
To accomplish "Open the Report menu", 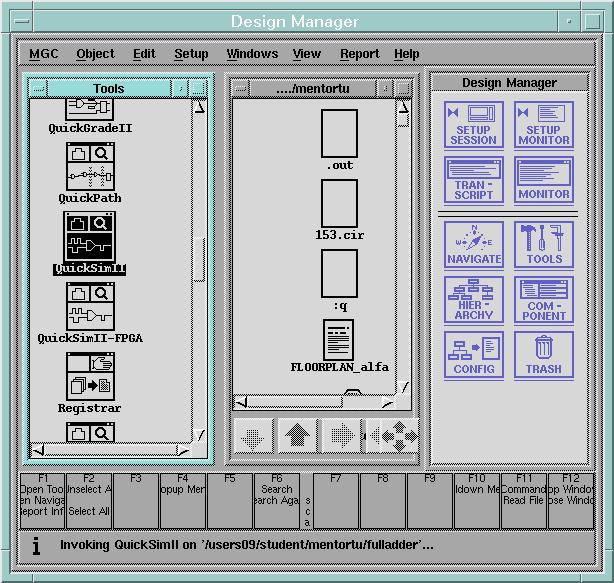I will click(359, 54).
